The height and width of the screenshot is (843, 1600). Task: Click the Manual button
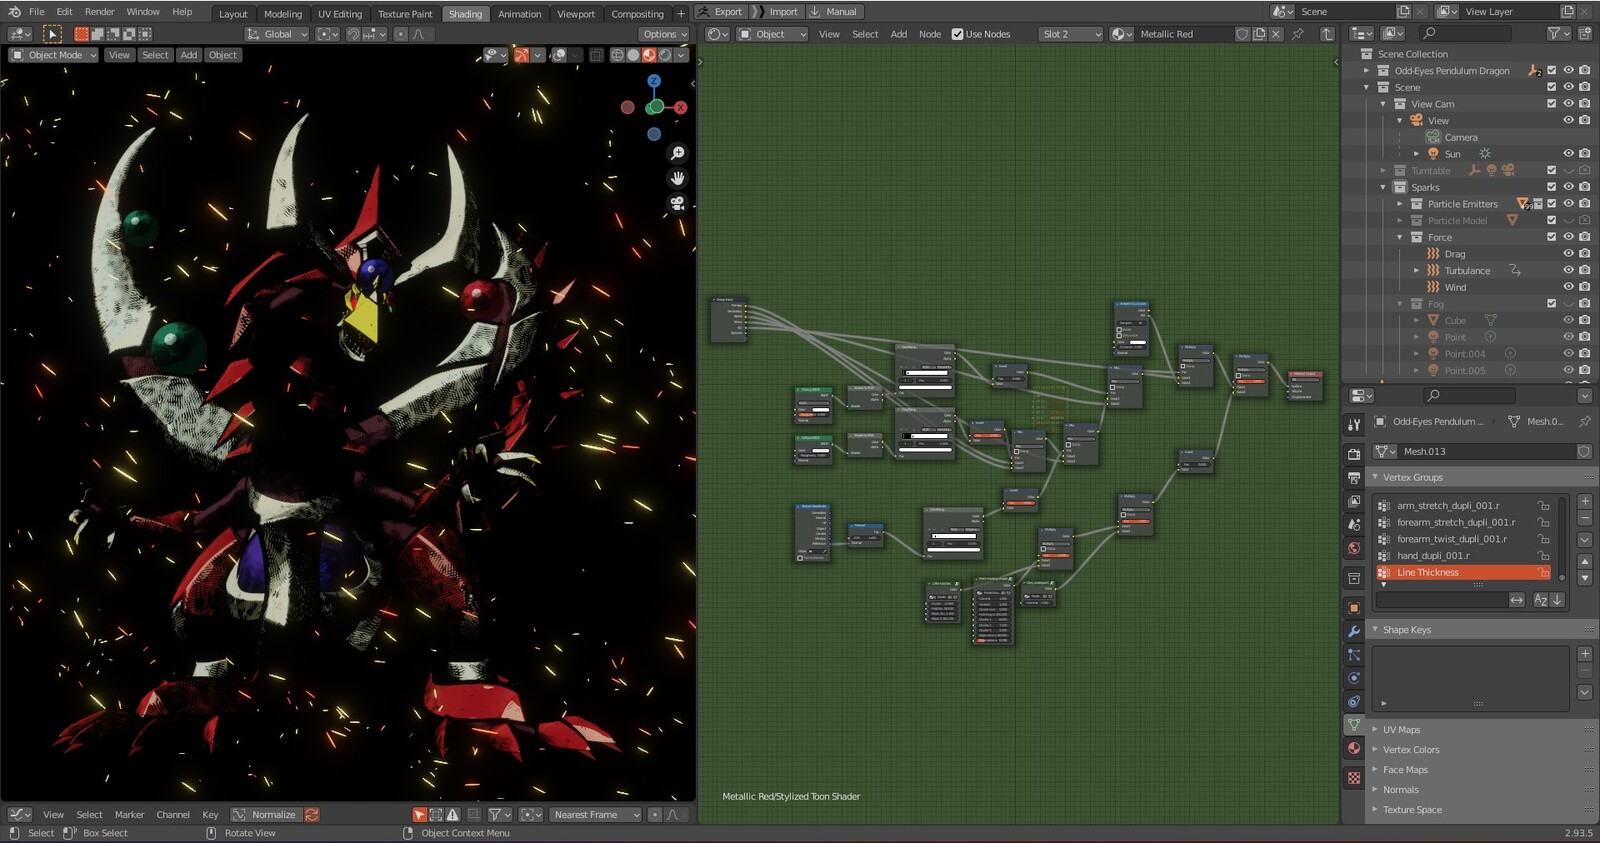pos(833,12)
